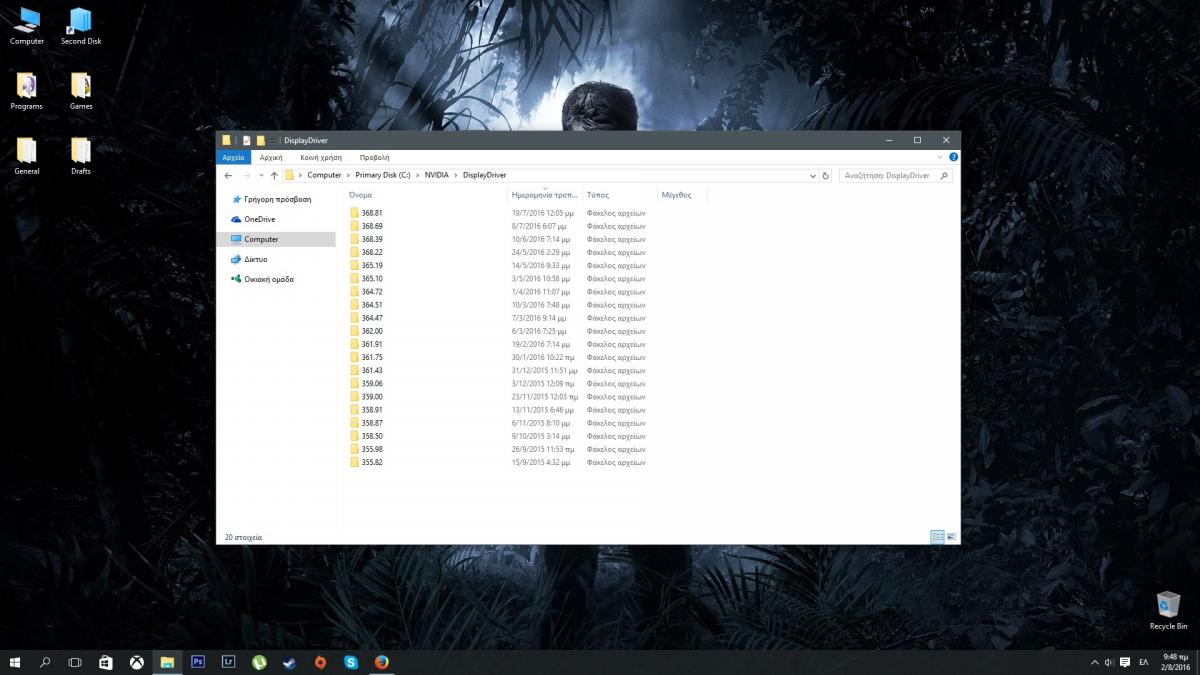
Task: Click NVIDIA in the breadcrumb path
Action: click(x=436, y=176)
